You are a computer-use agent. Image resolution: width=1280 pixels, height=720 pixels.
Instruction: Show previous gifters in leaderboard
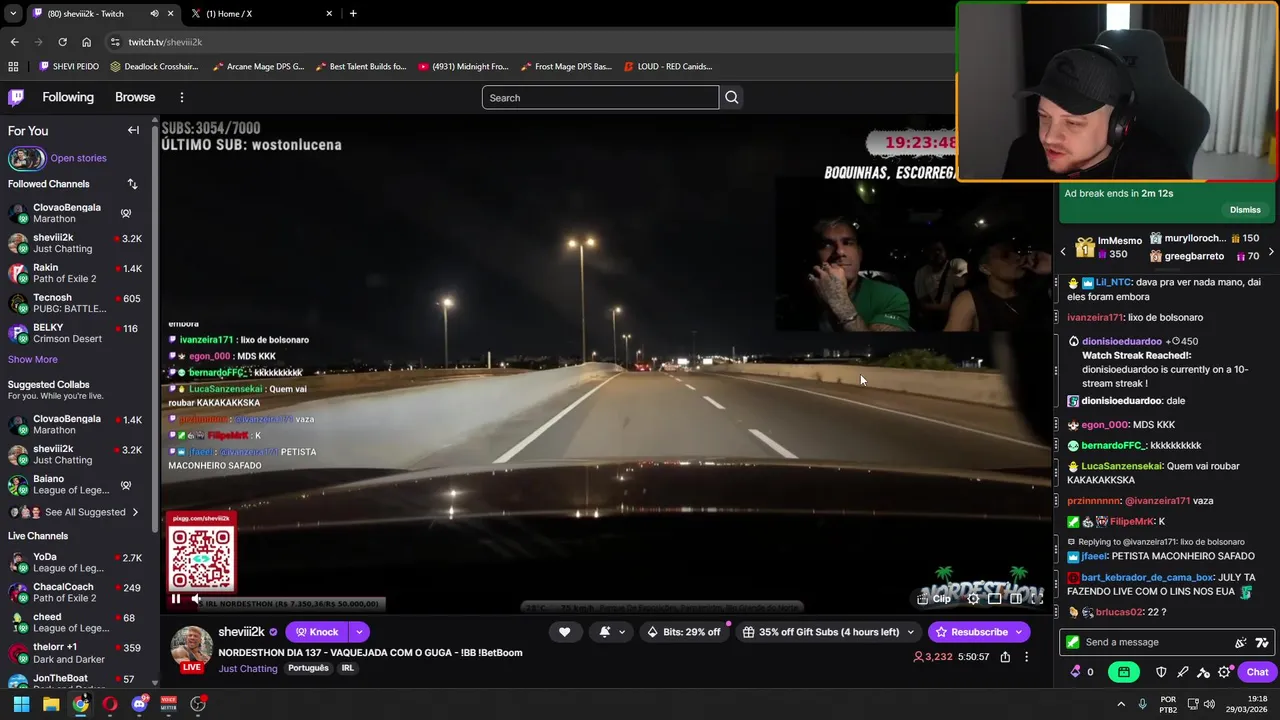coord(1064,252)
